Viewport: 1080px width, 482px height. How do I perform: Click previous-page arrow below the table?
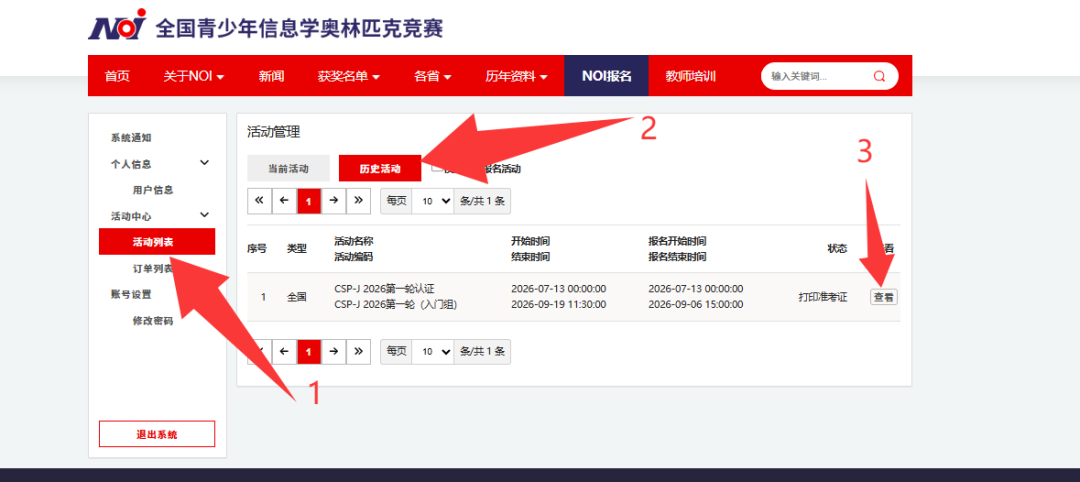tap(284, 351)
